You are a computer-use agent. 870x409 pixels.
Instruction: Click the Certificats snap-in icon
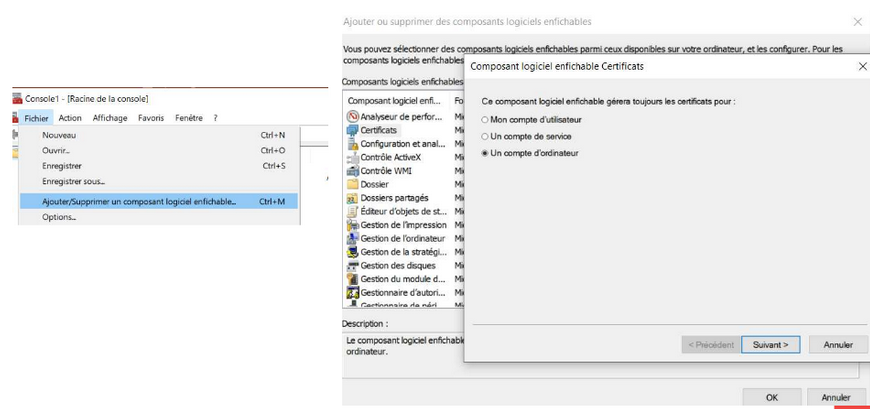tap(352, 130)
